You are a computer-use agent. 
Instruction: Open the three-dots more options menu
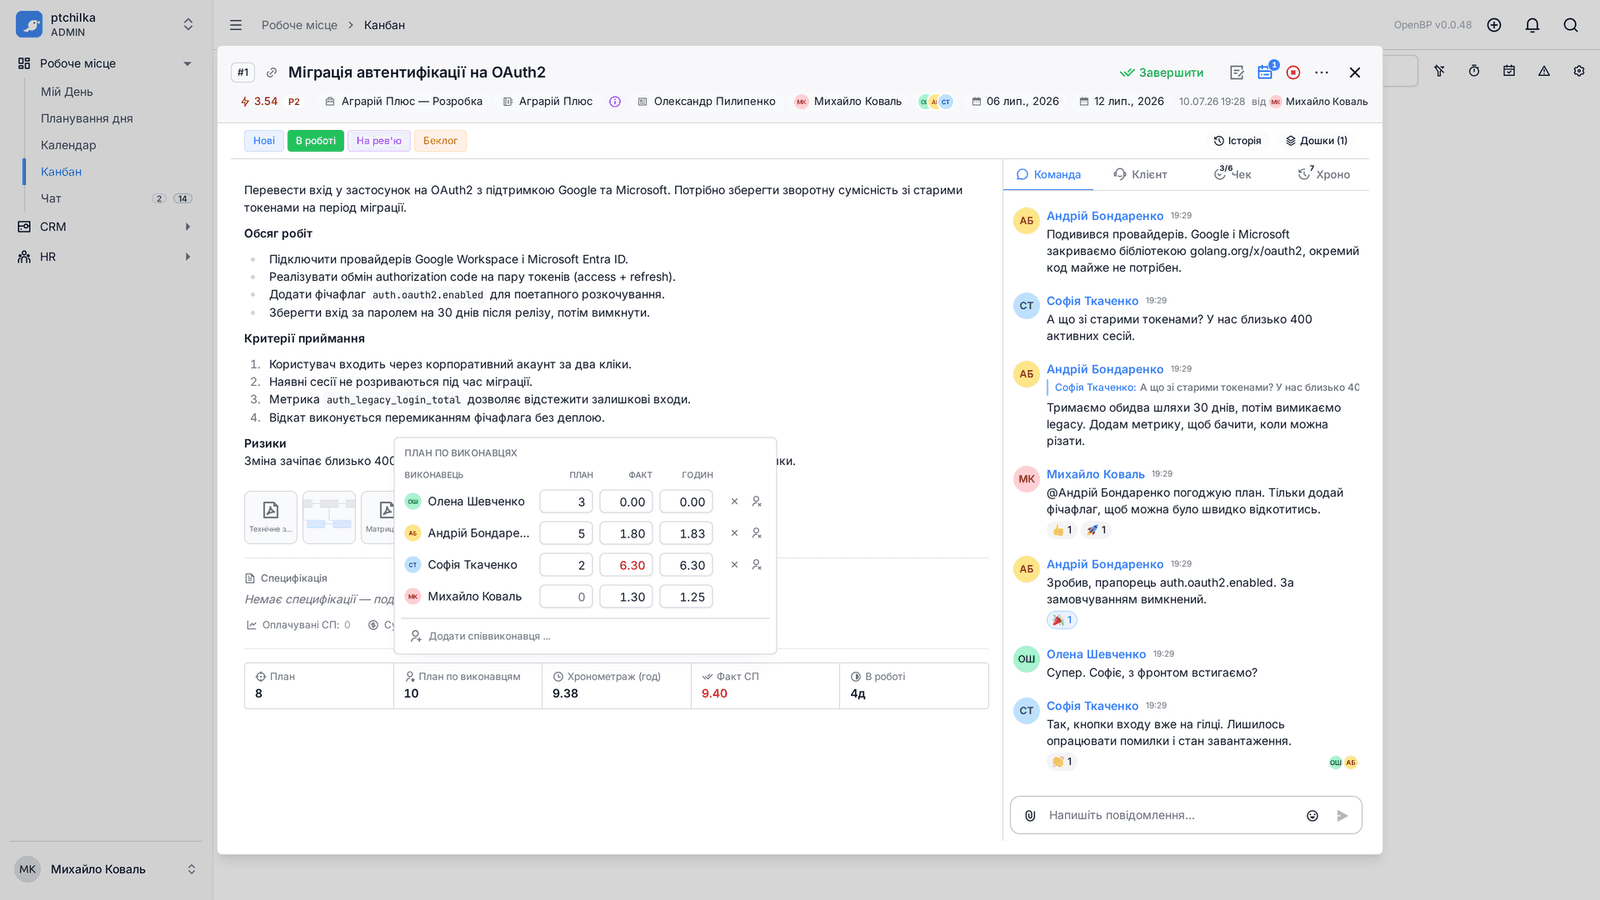coord(1321,72)
